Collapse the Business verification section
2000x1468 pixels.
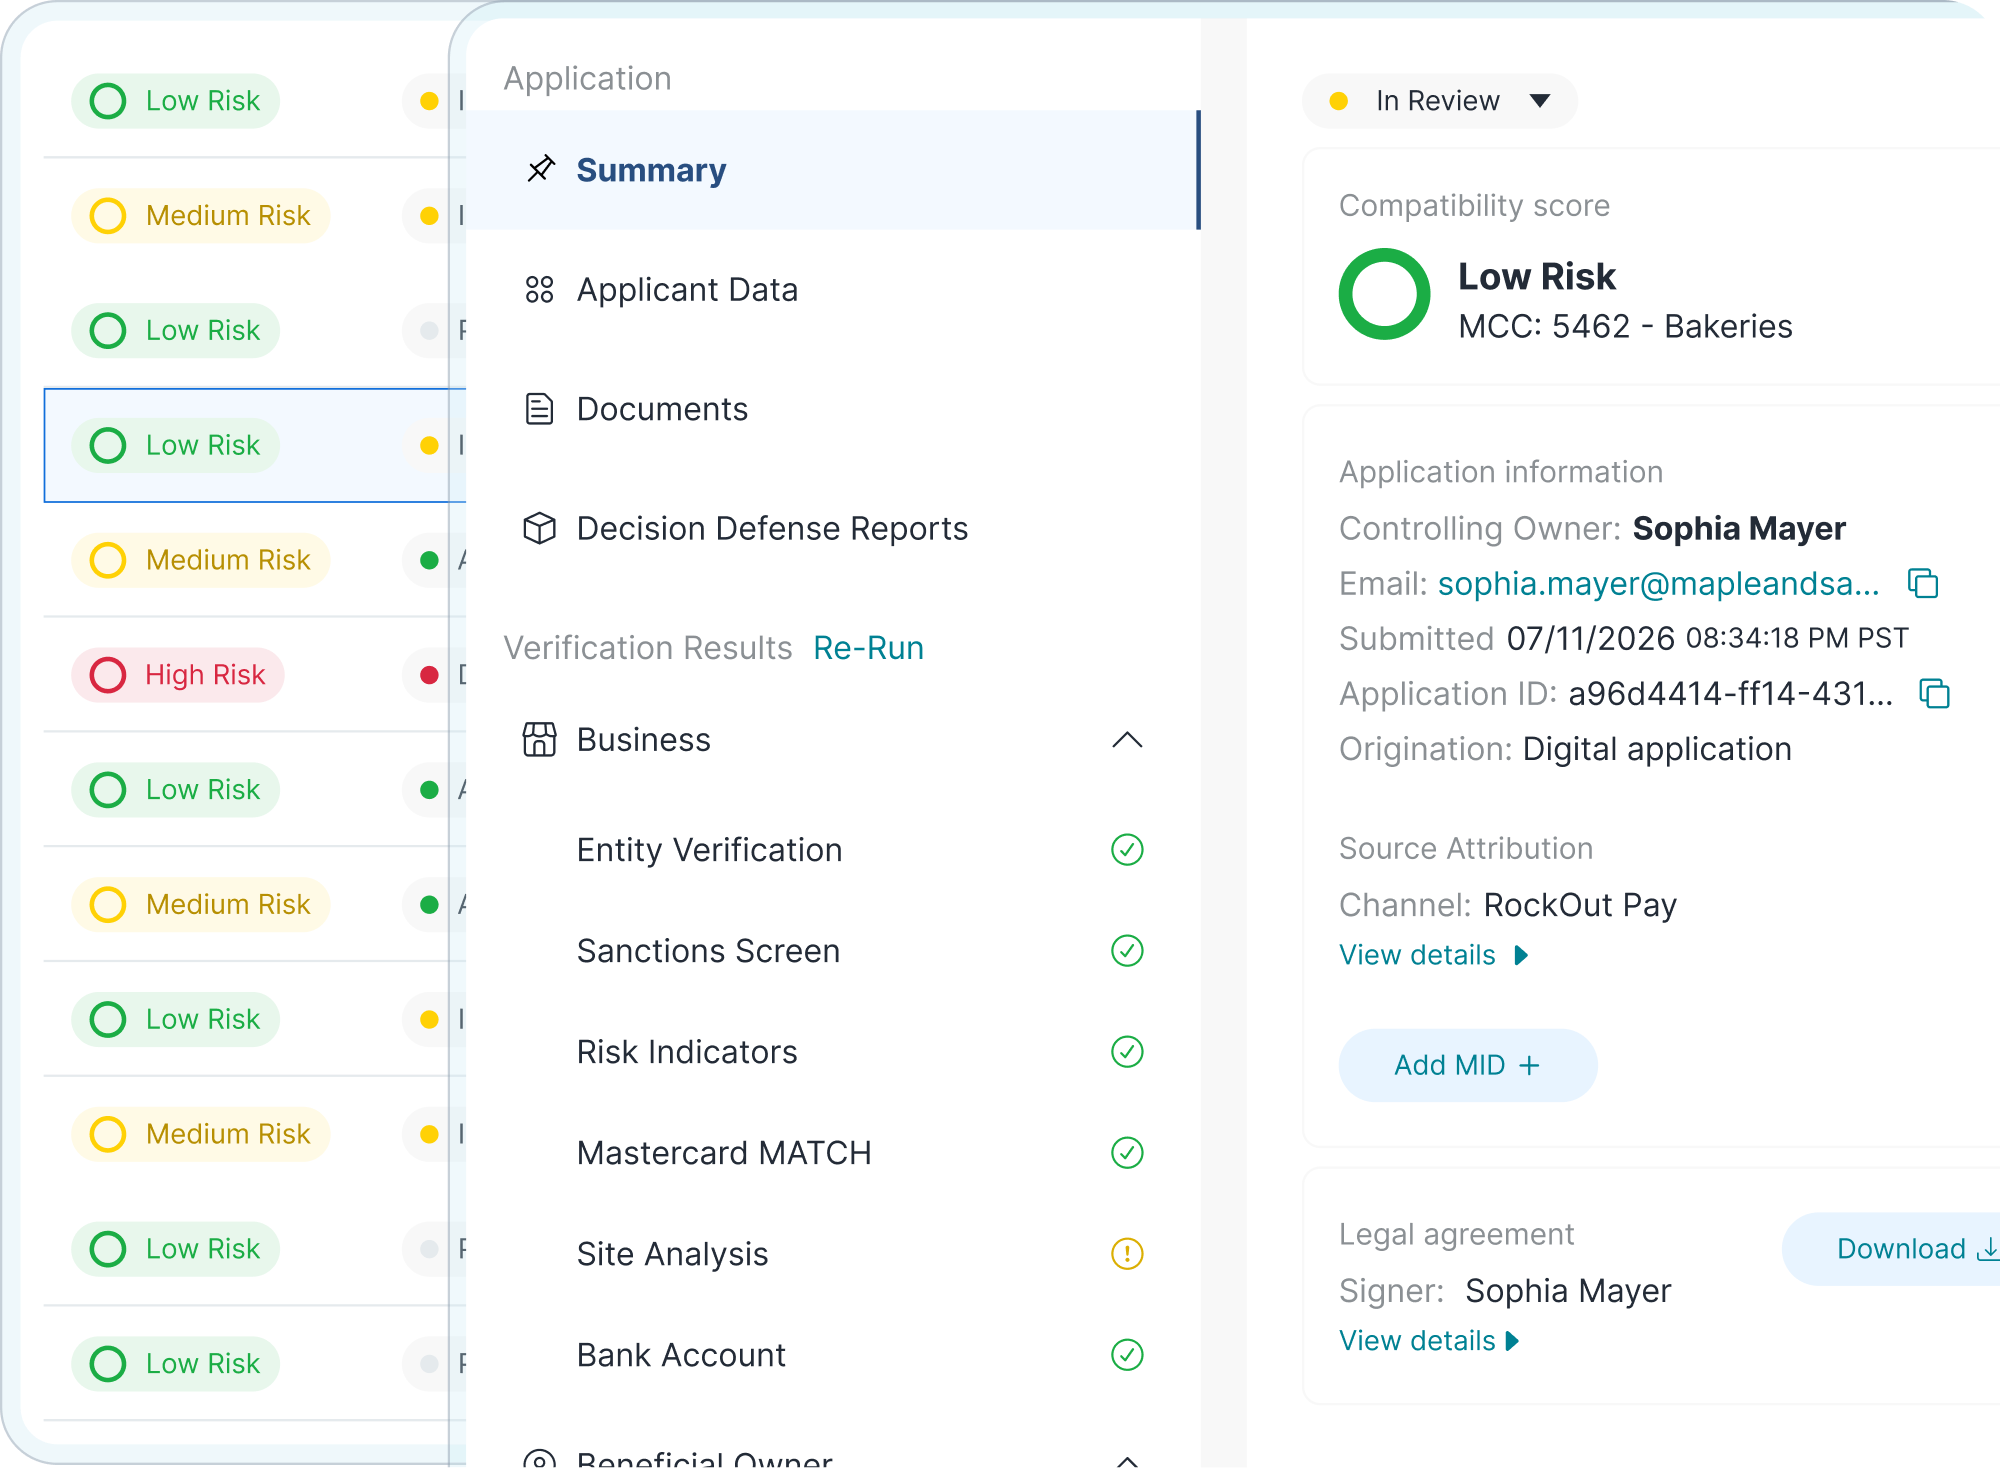[1127, 740]
